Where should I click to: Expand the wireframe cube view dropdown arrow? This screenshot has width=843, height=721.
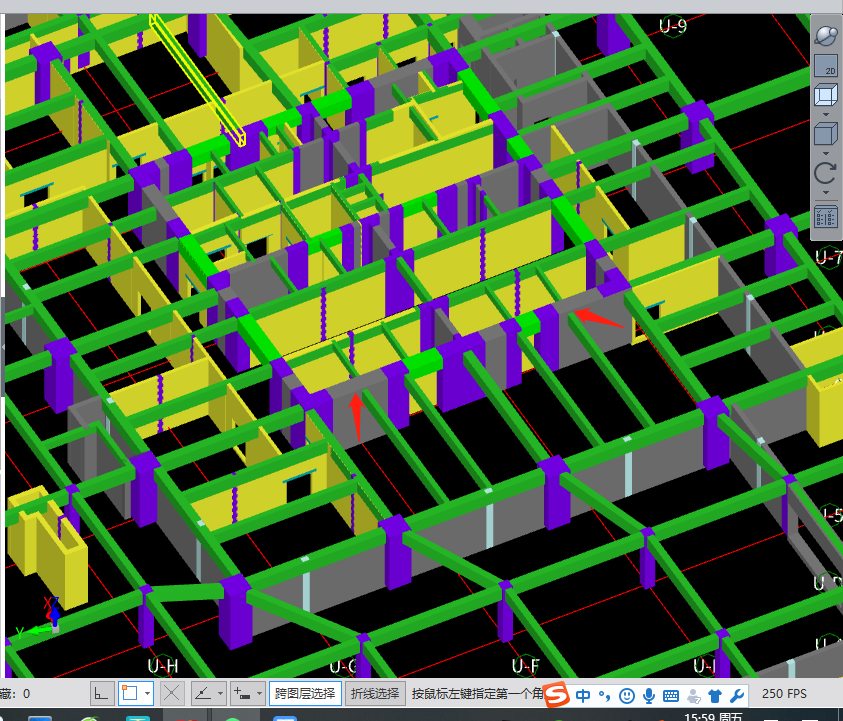pos(826,115)
